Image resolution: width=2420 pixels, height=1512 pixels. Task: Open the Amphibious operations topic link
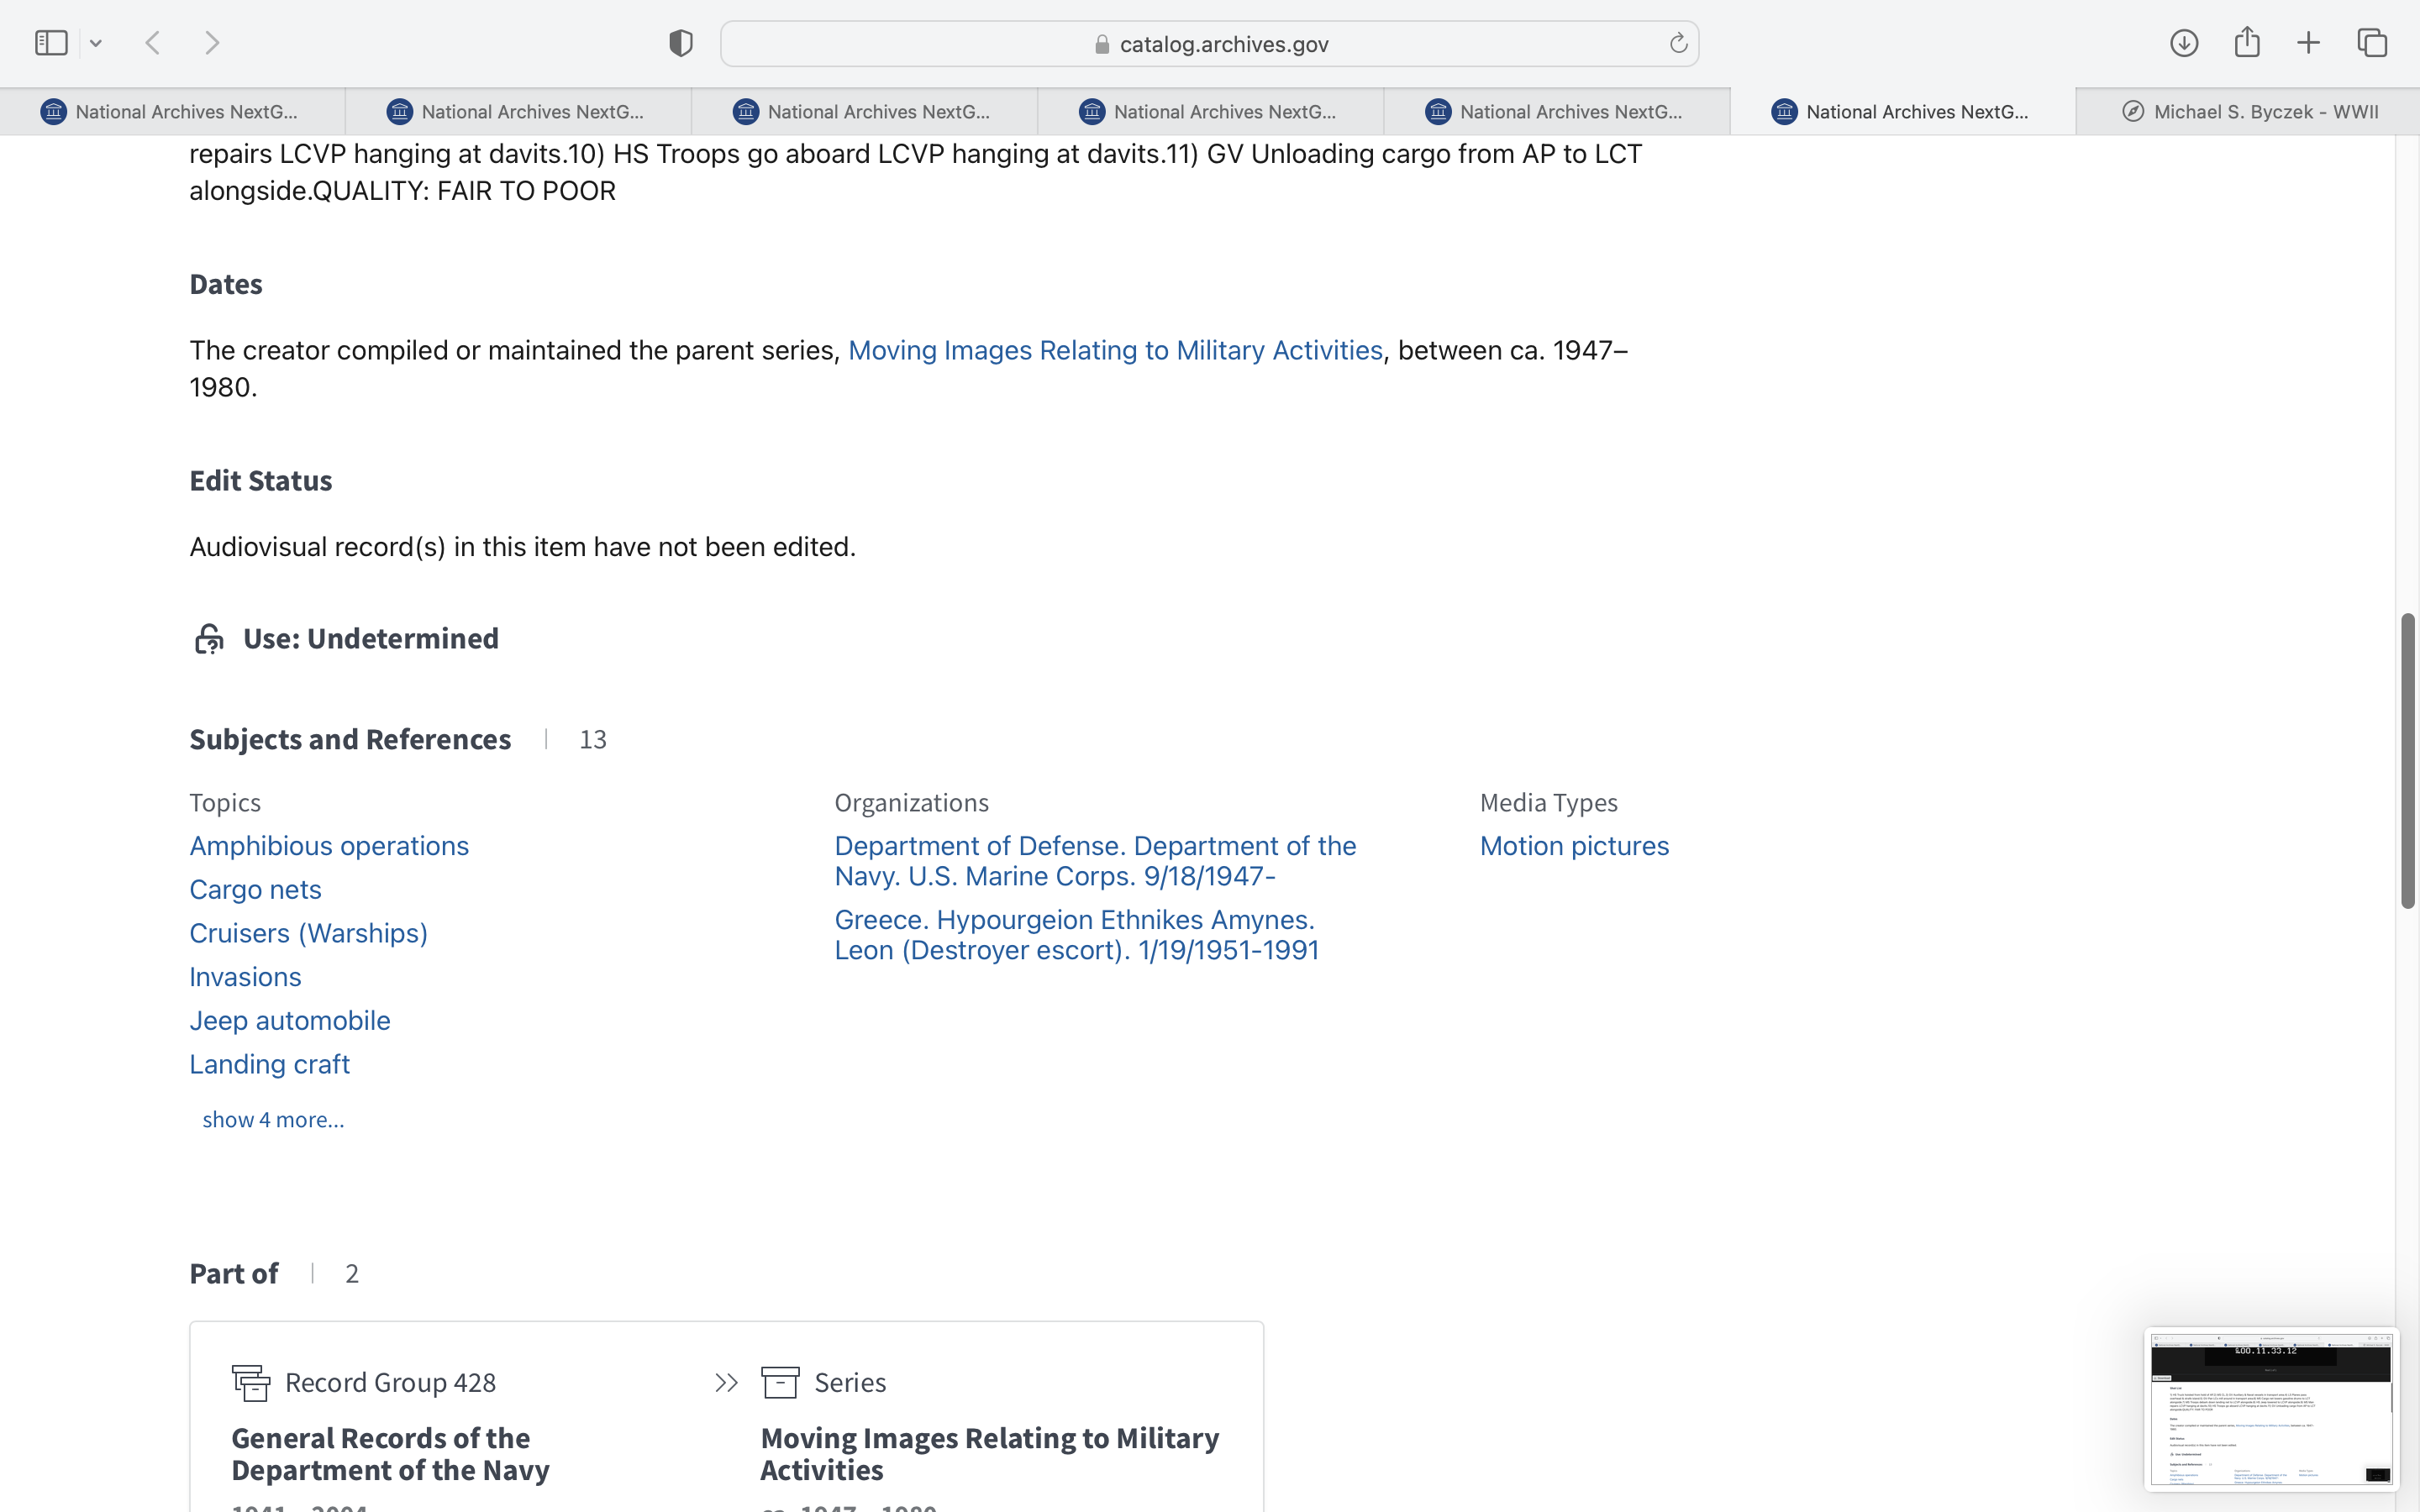coord(329,846)
